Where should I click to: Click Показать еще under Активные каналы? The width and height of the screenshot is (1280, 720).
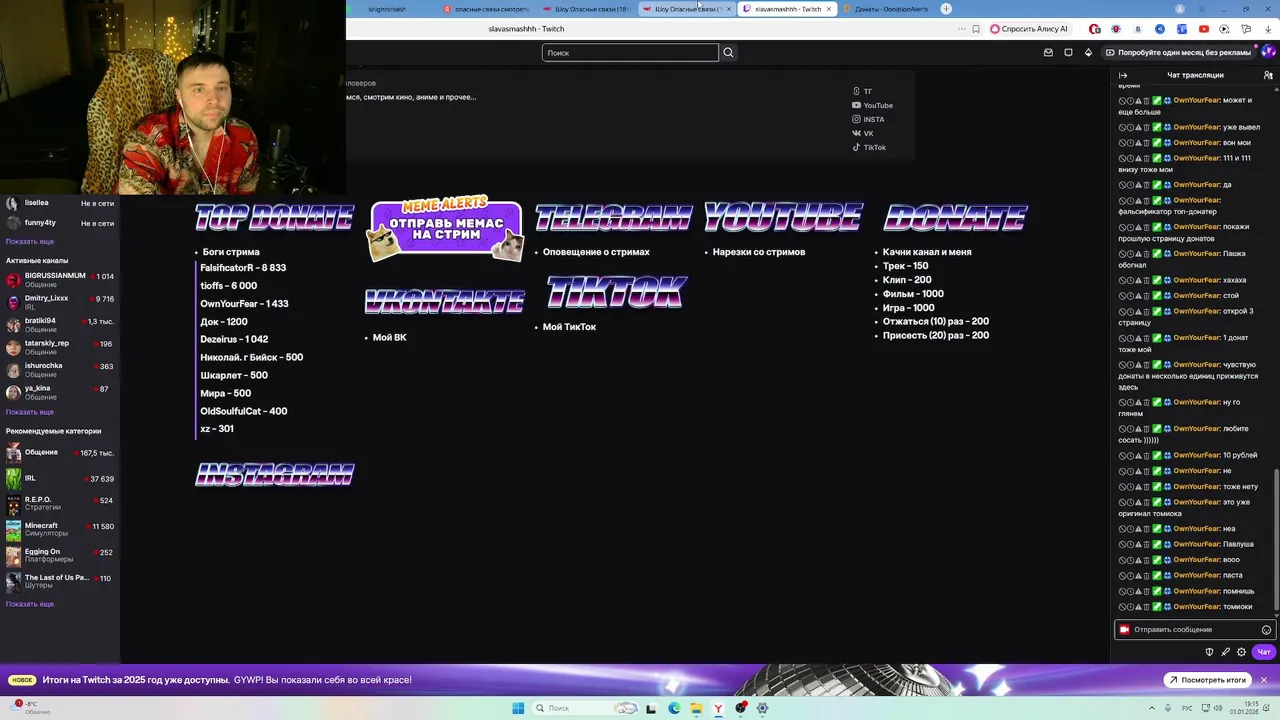click(30, 412)
